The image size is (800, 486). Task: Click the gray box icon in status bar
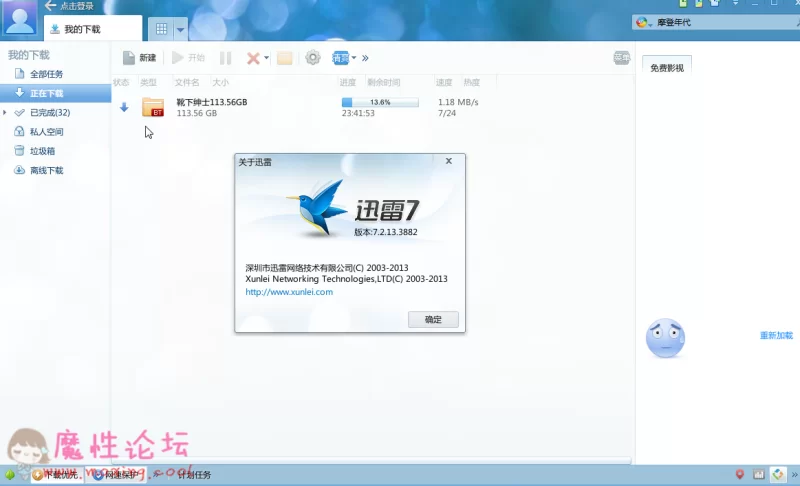tap(759, 475)
